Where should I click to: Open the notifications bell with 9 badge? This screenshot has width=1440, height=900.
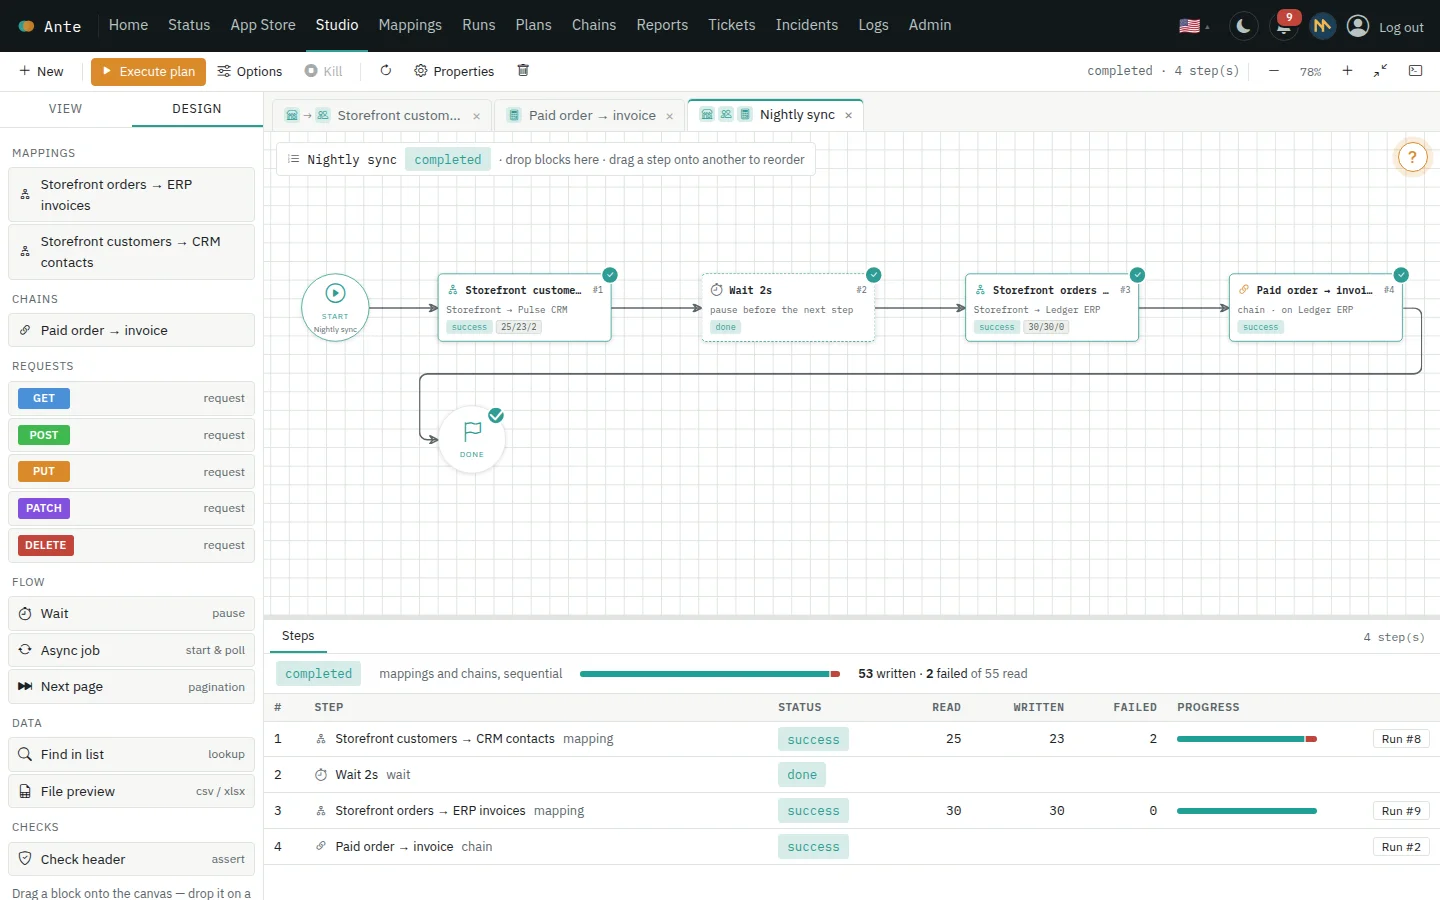pos(1284,27)
